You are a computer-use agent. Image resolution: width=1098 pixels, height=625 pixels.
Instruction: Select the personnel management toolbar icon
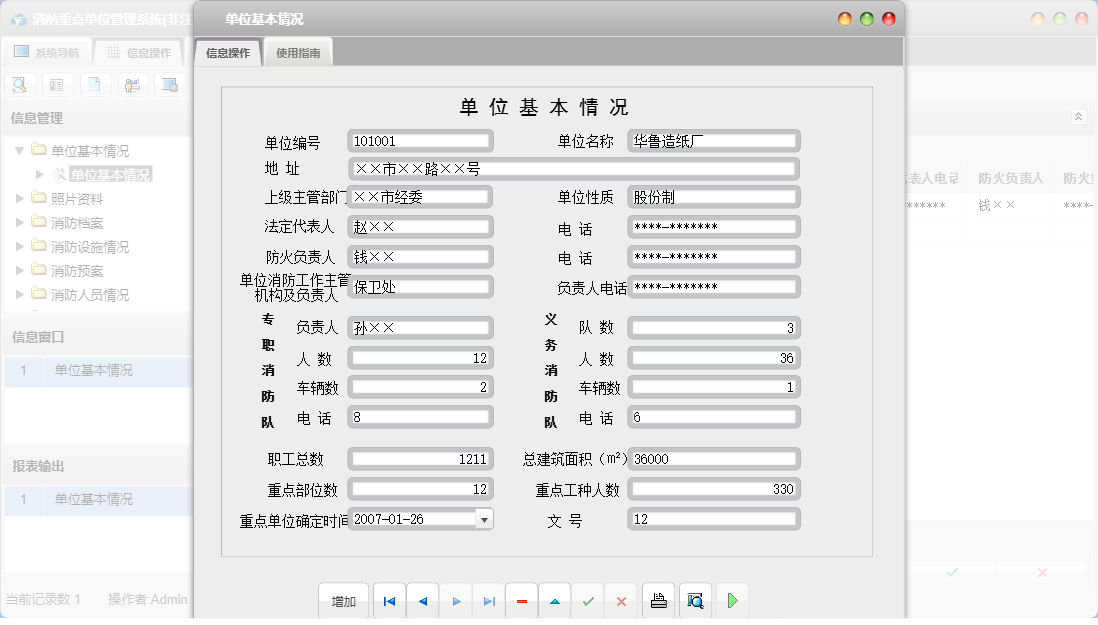point(131,84)
